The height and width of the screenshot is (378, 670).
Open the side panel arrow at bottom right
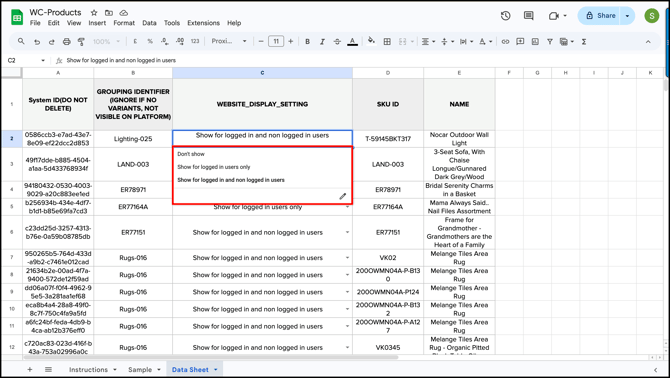click(x=655, y=370)
